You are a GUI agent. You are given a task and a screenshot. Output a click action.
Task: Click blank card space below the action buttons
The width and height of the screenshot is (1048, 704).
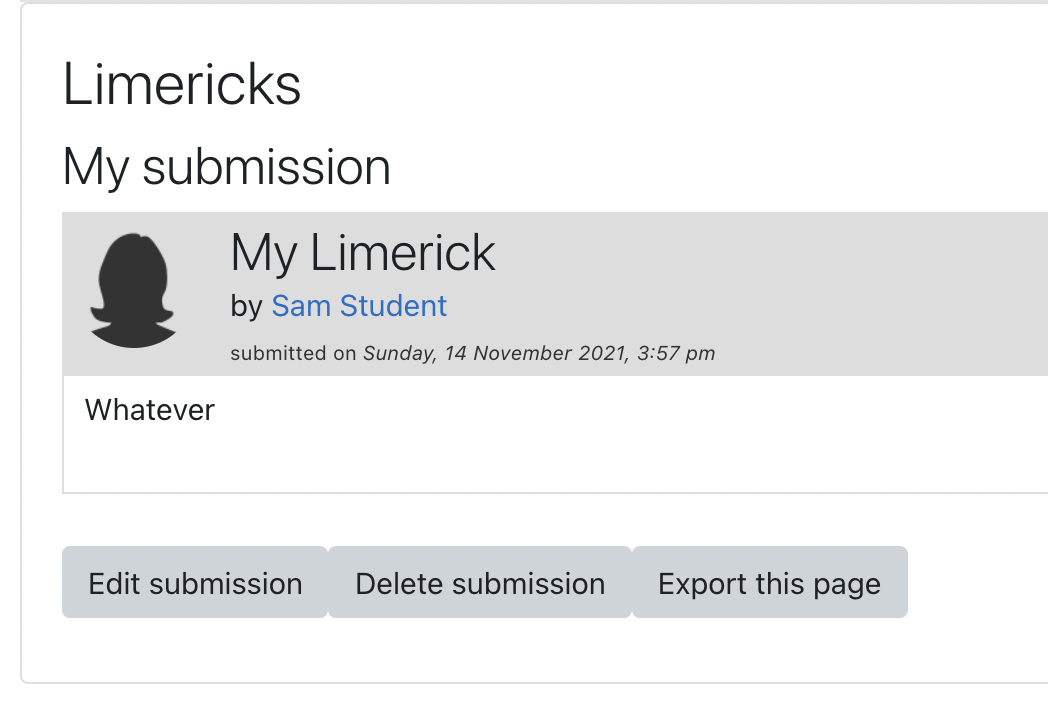pyautogui.click(x=535, y=650)
